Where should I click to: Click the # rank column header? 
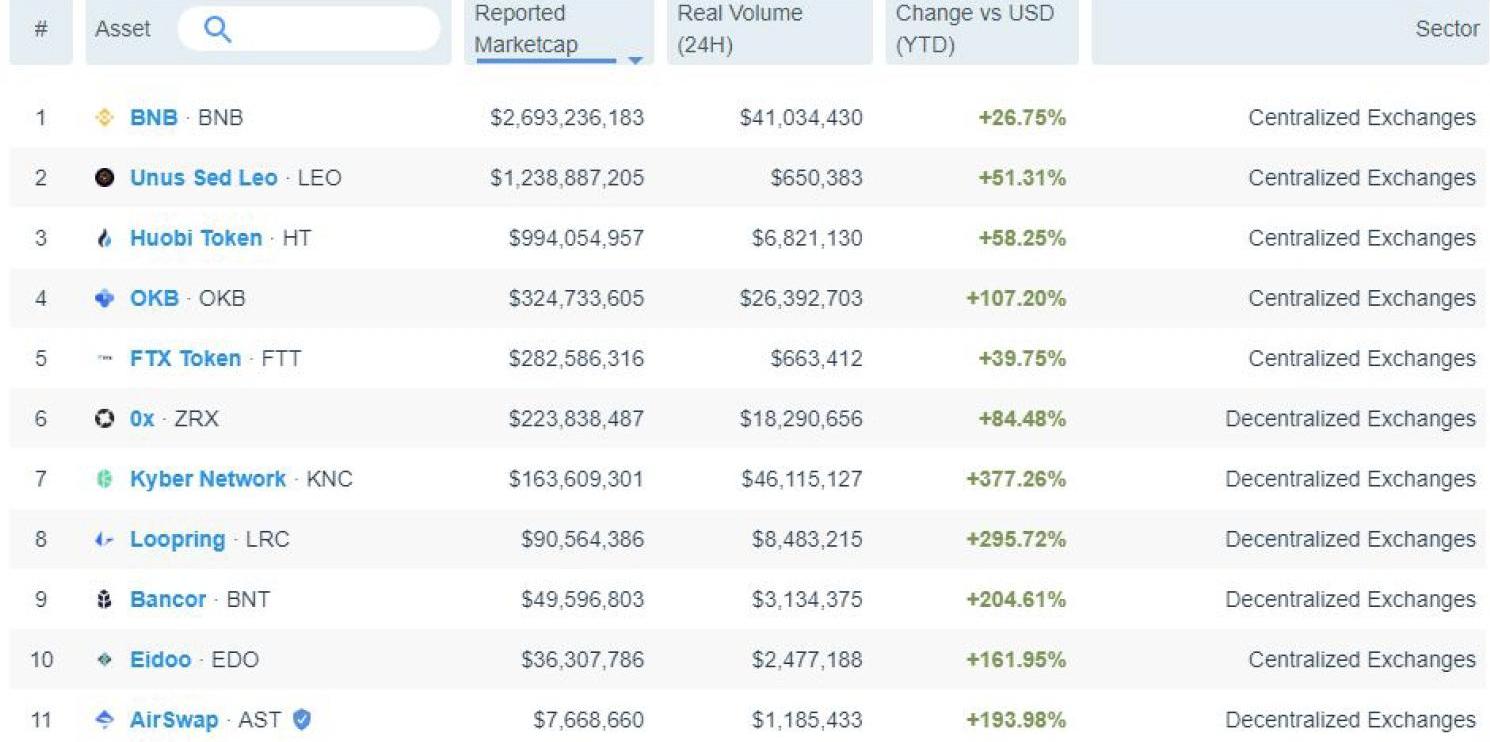tap(41, 30)
